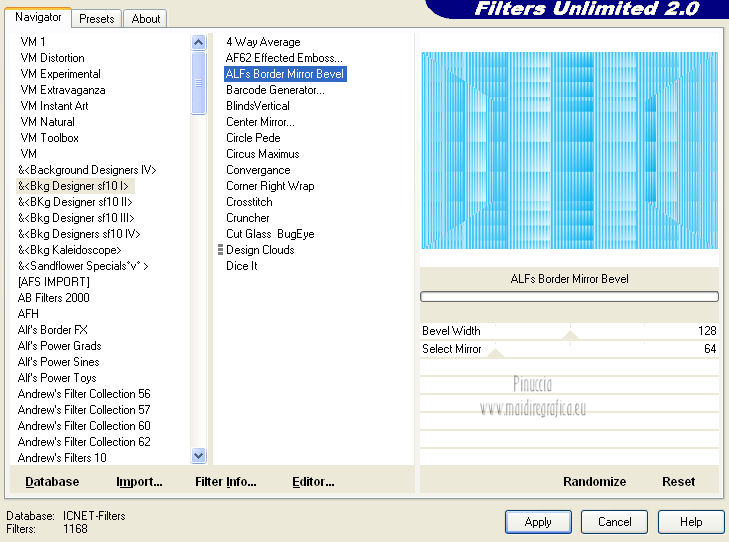Select Alf's Power Grads category
The height and width of the screenshot is (542, 729).
(x=60, y=346)
